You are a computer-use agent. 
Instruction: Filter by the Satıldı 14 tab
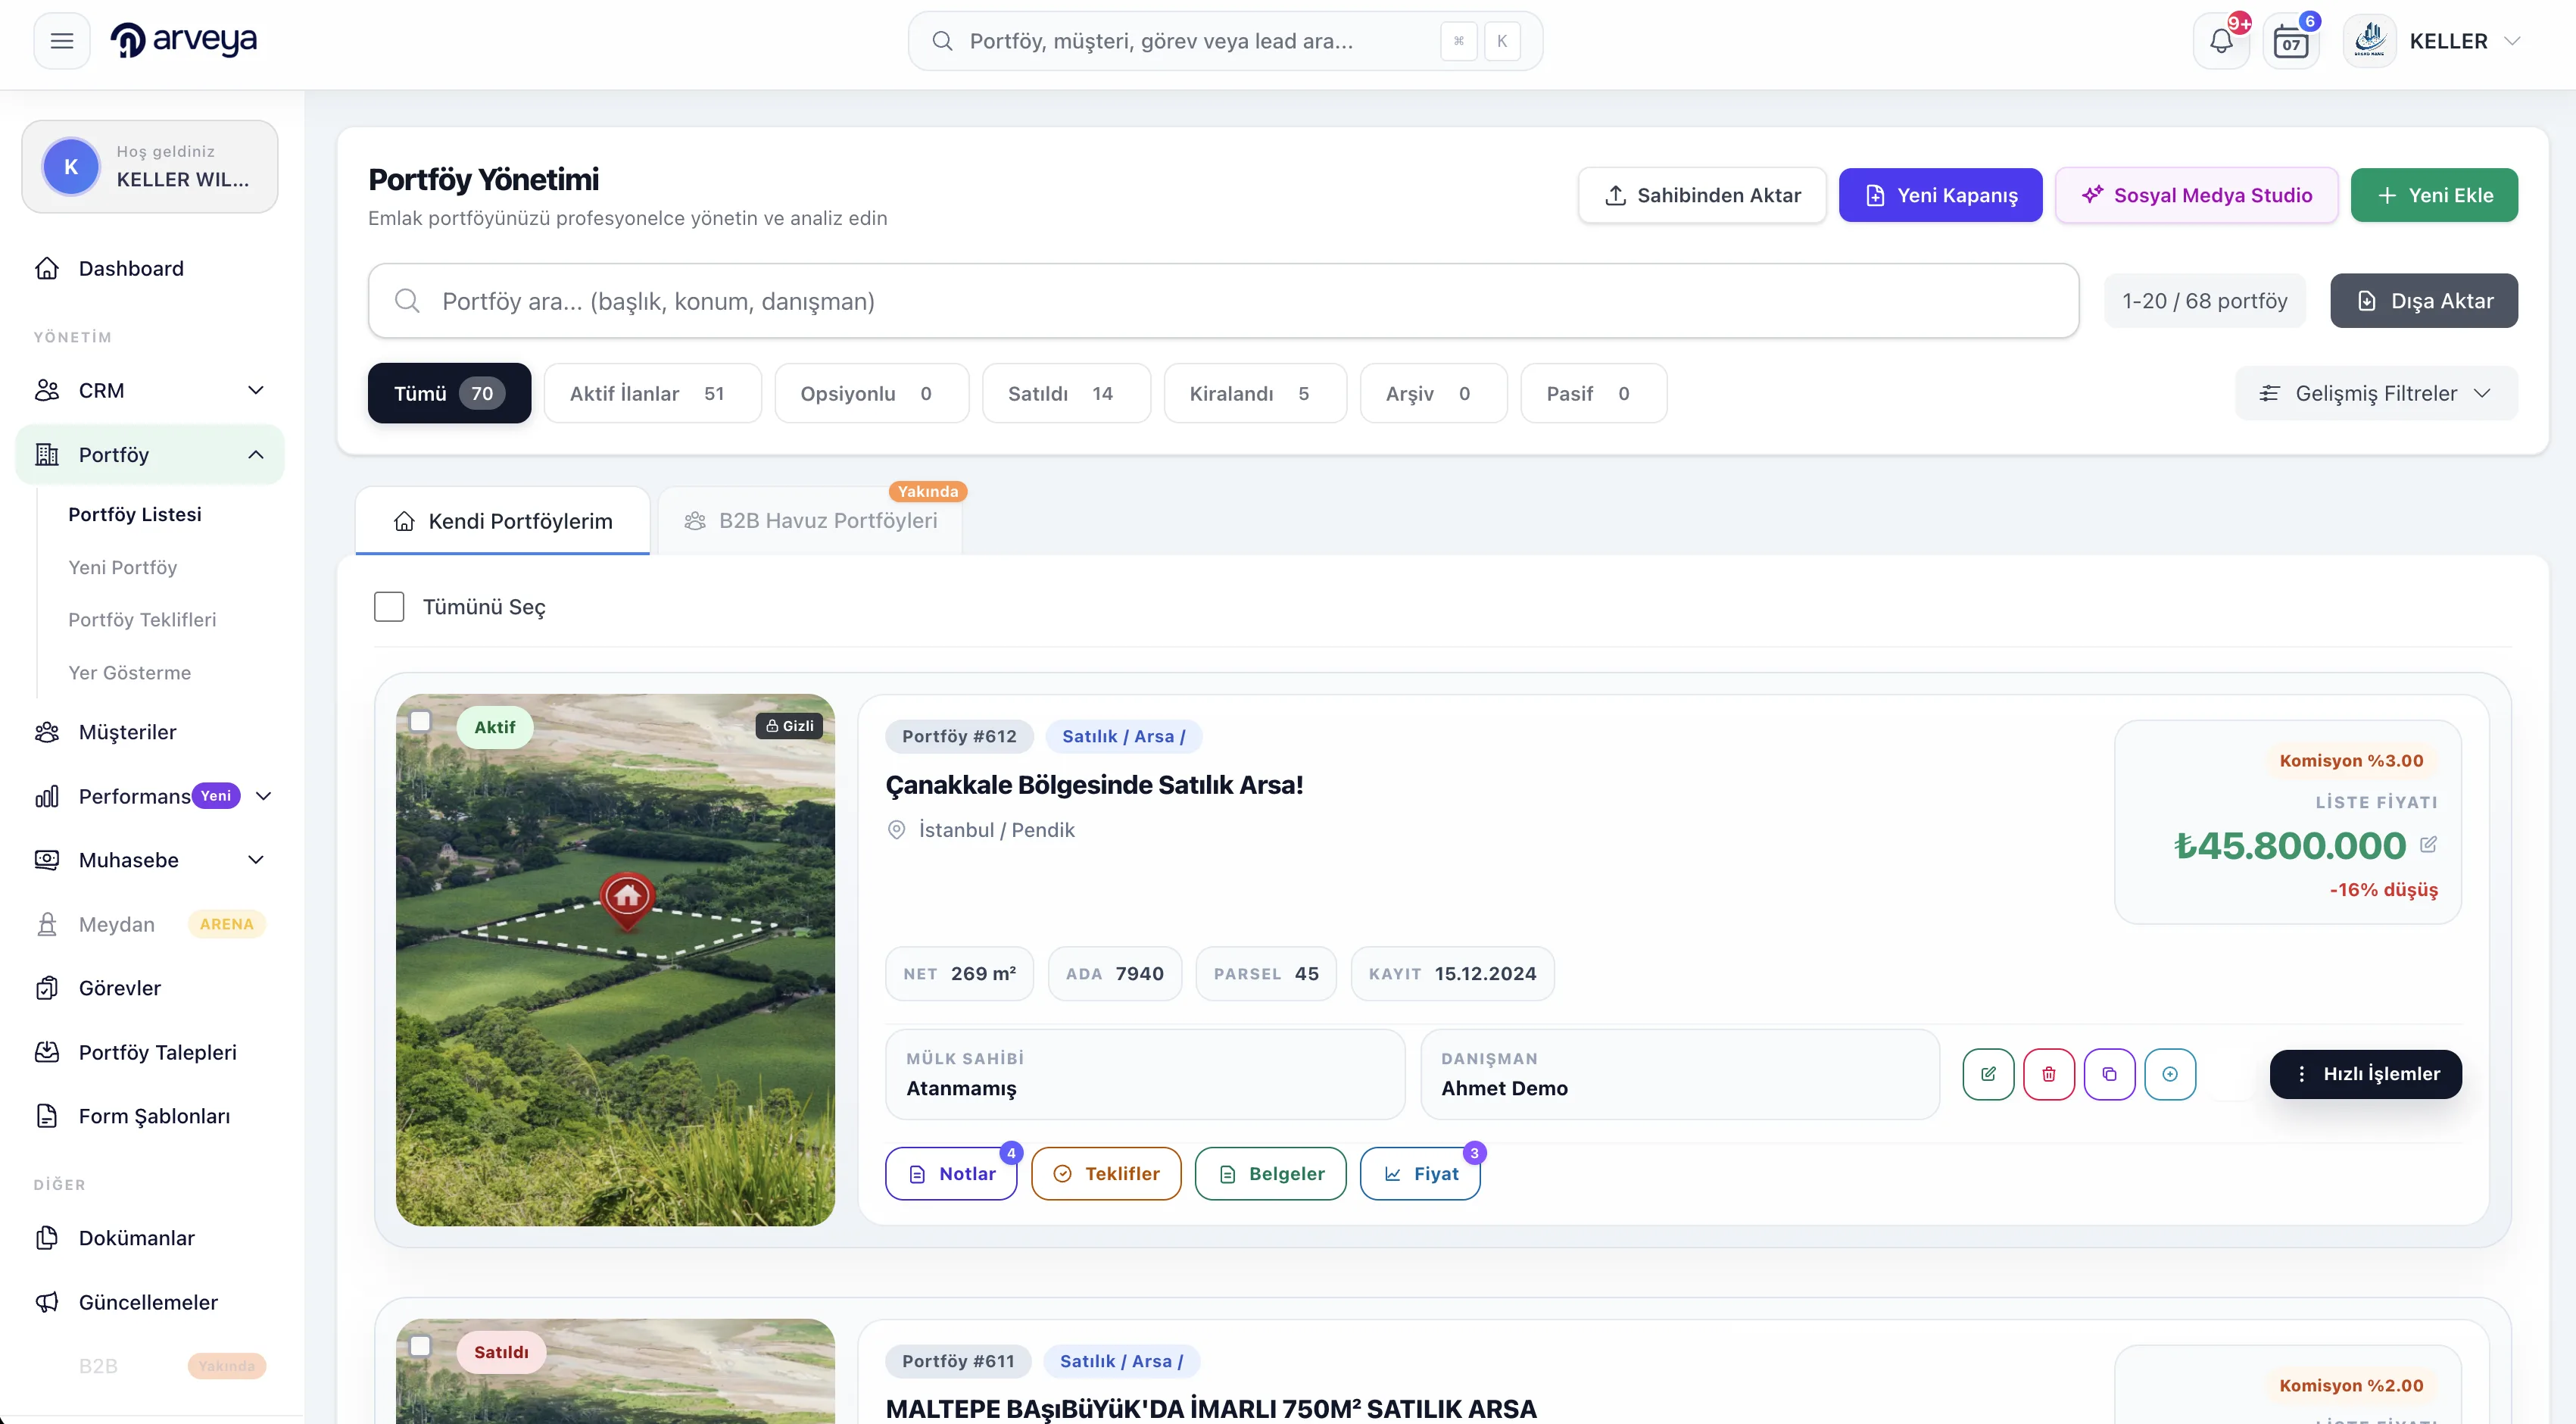pos(1066,393)
